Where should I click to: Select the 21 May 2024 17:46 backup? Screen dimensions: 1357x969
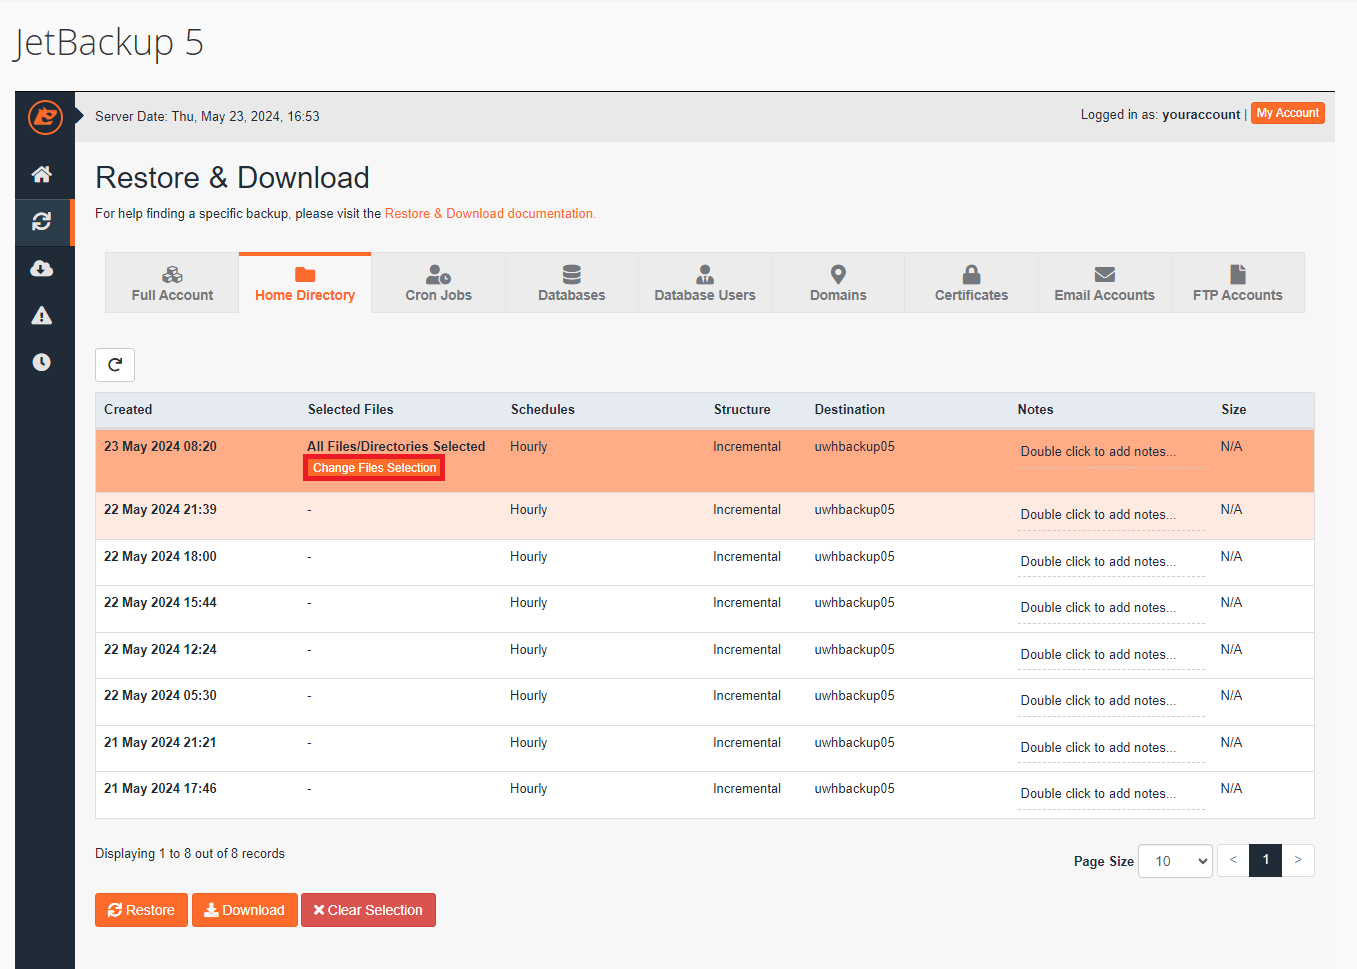point(705,795)
